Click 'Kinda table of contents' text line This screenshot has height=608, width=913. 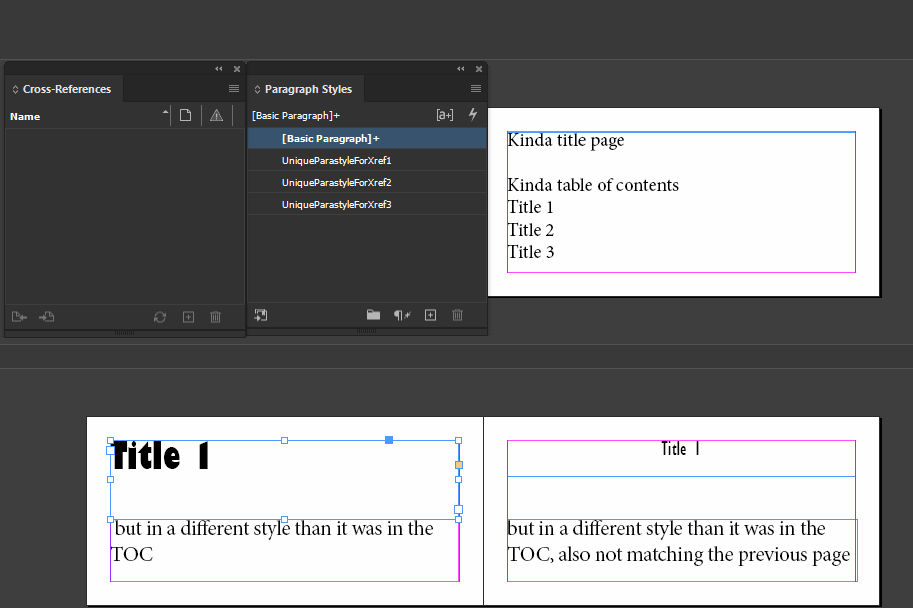[x=593, y=185]
